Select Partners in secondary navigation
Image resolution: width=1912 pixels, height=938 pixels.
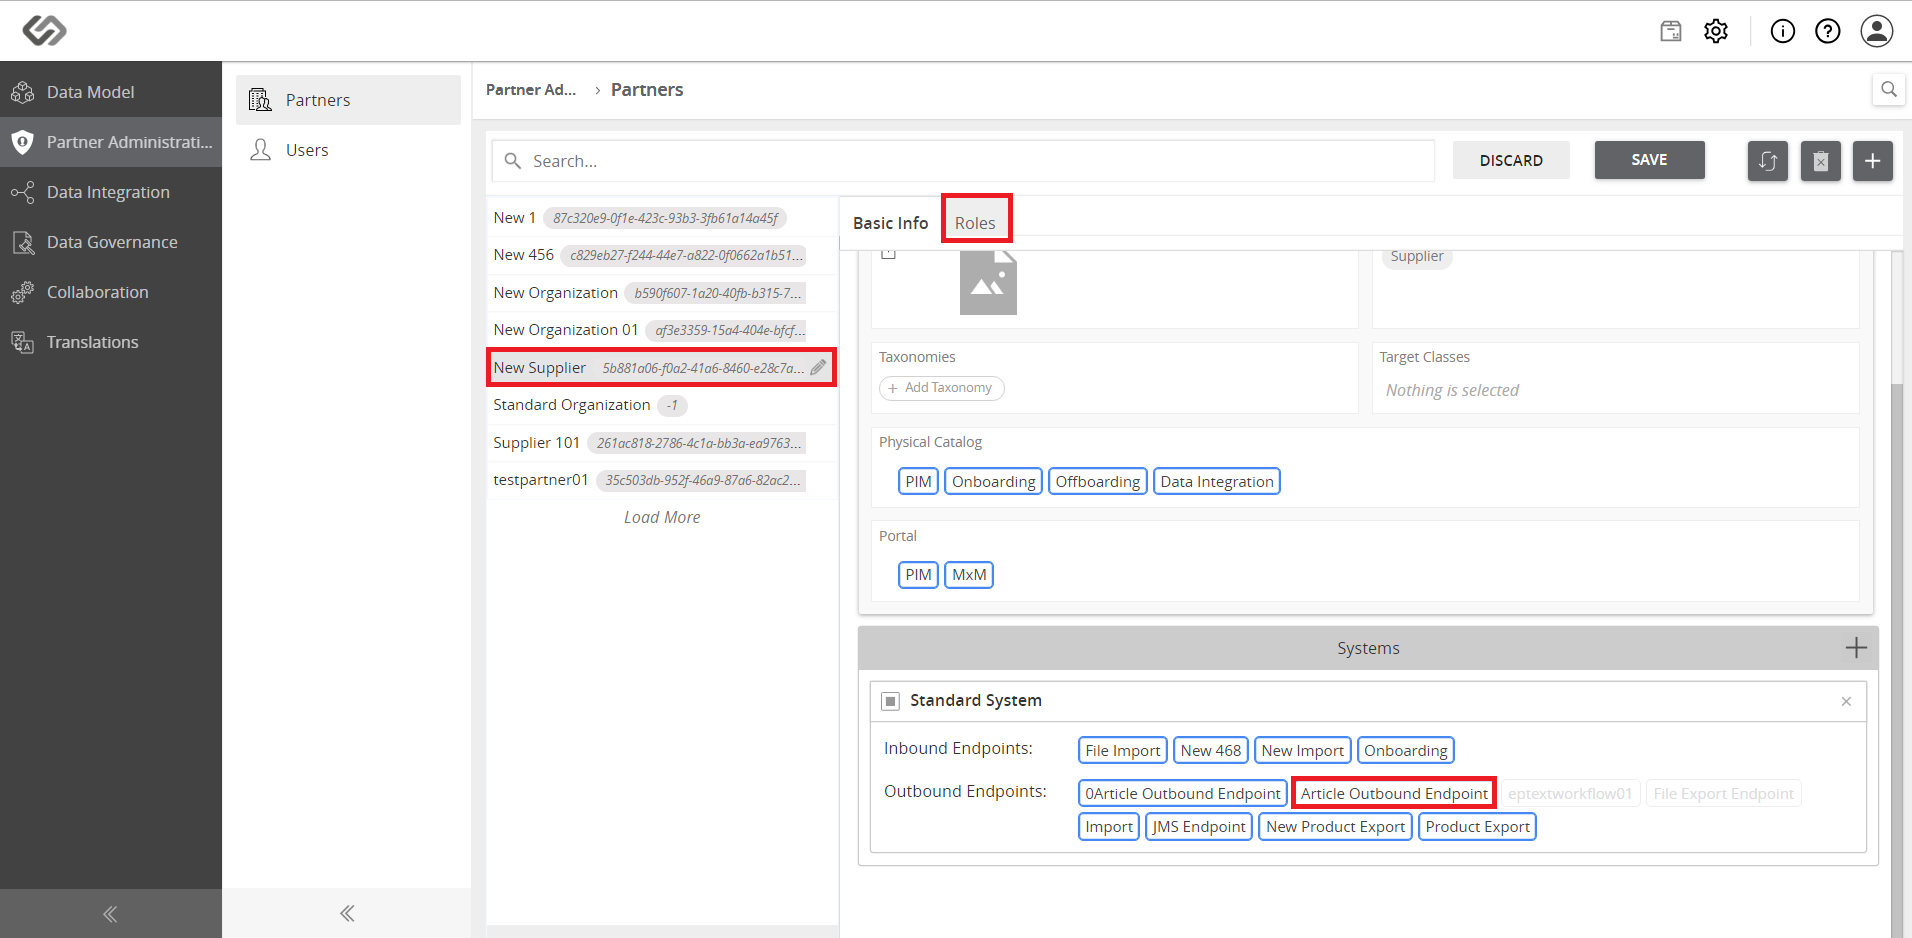click(x=348, y=100)
